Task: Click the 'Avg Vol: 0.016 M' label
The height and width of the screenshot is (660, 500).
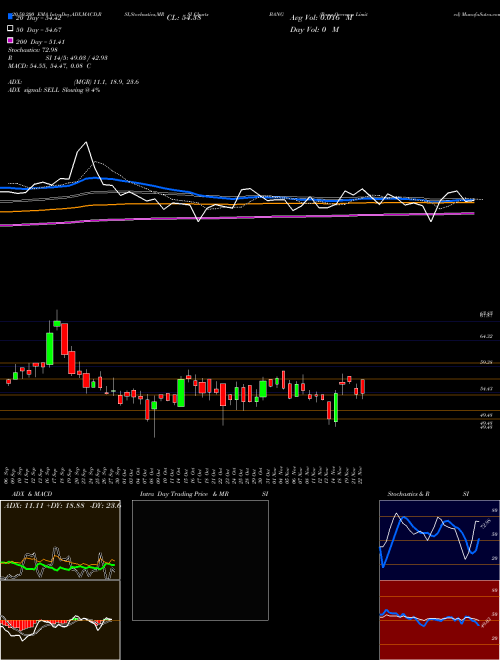Action: click(x=321, y=18)
